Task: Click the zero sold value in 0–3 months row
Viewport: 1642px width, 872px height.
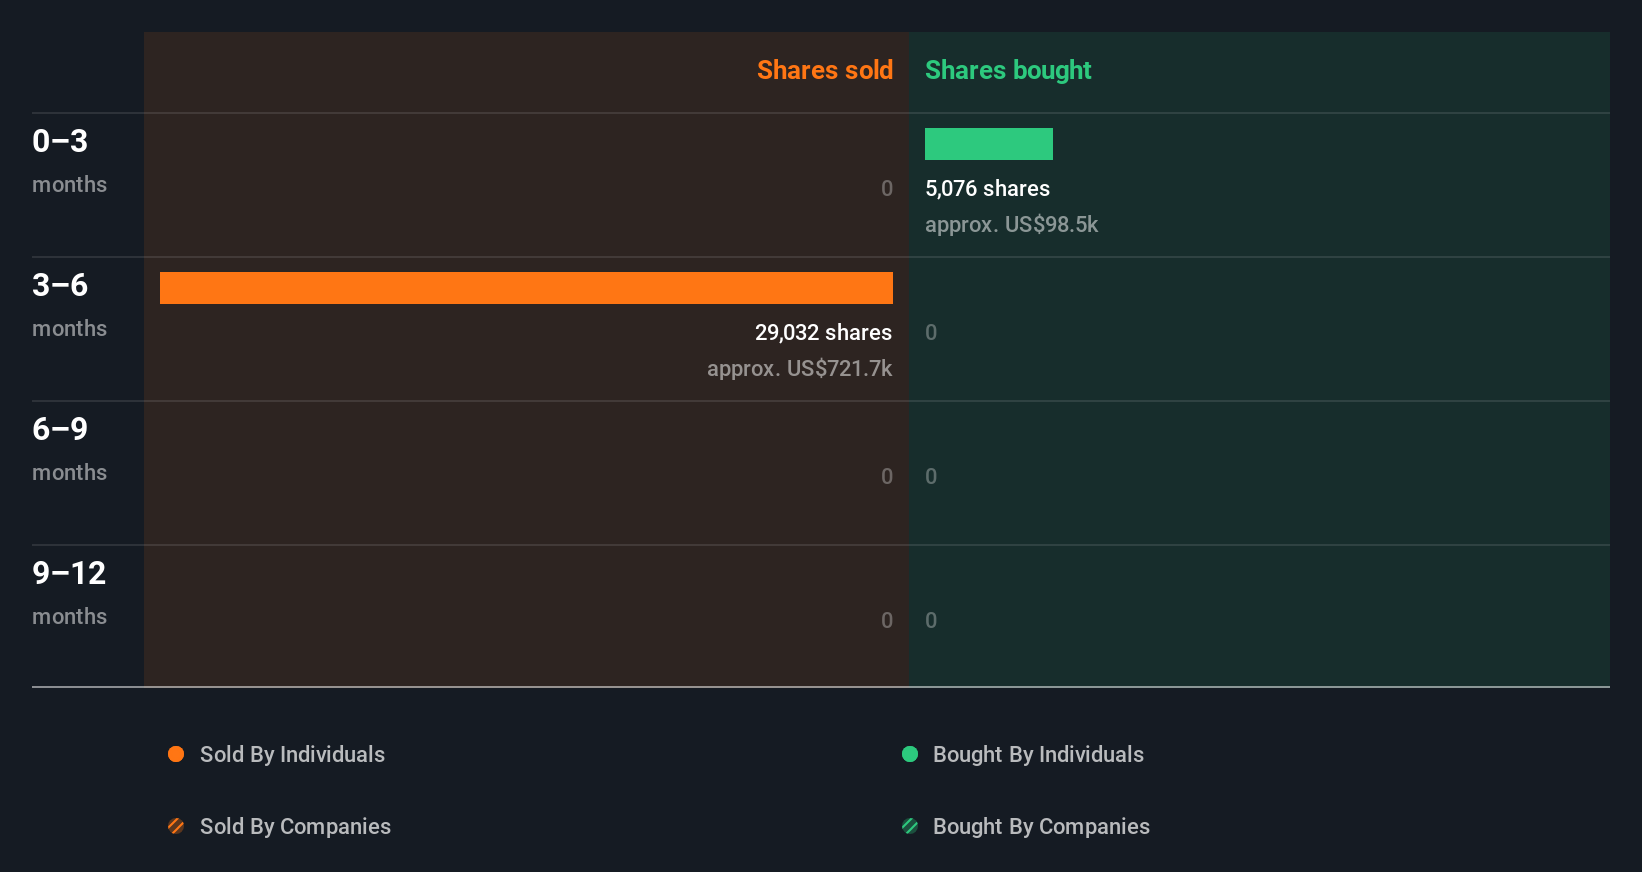Action: [x=887, y=189]
